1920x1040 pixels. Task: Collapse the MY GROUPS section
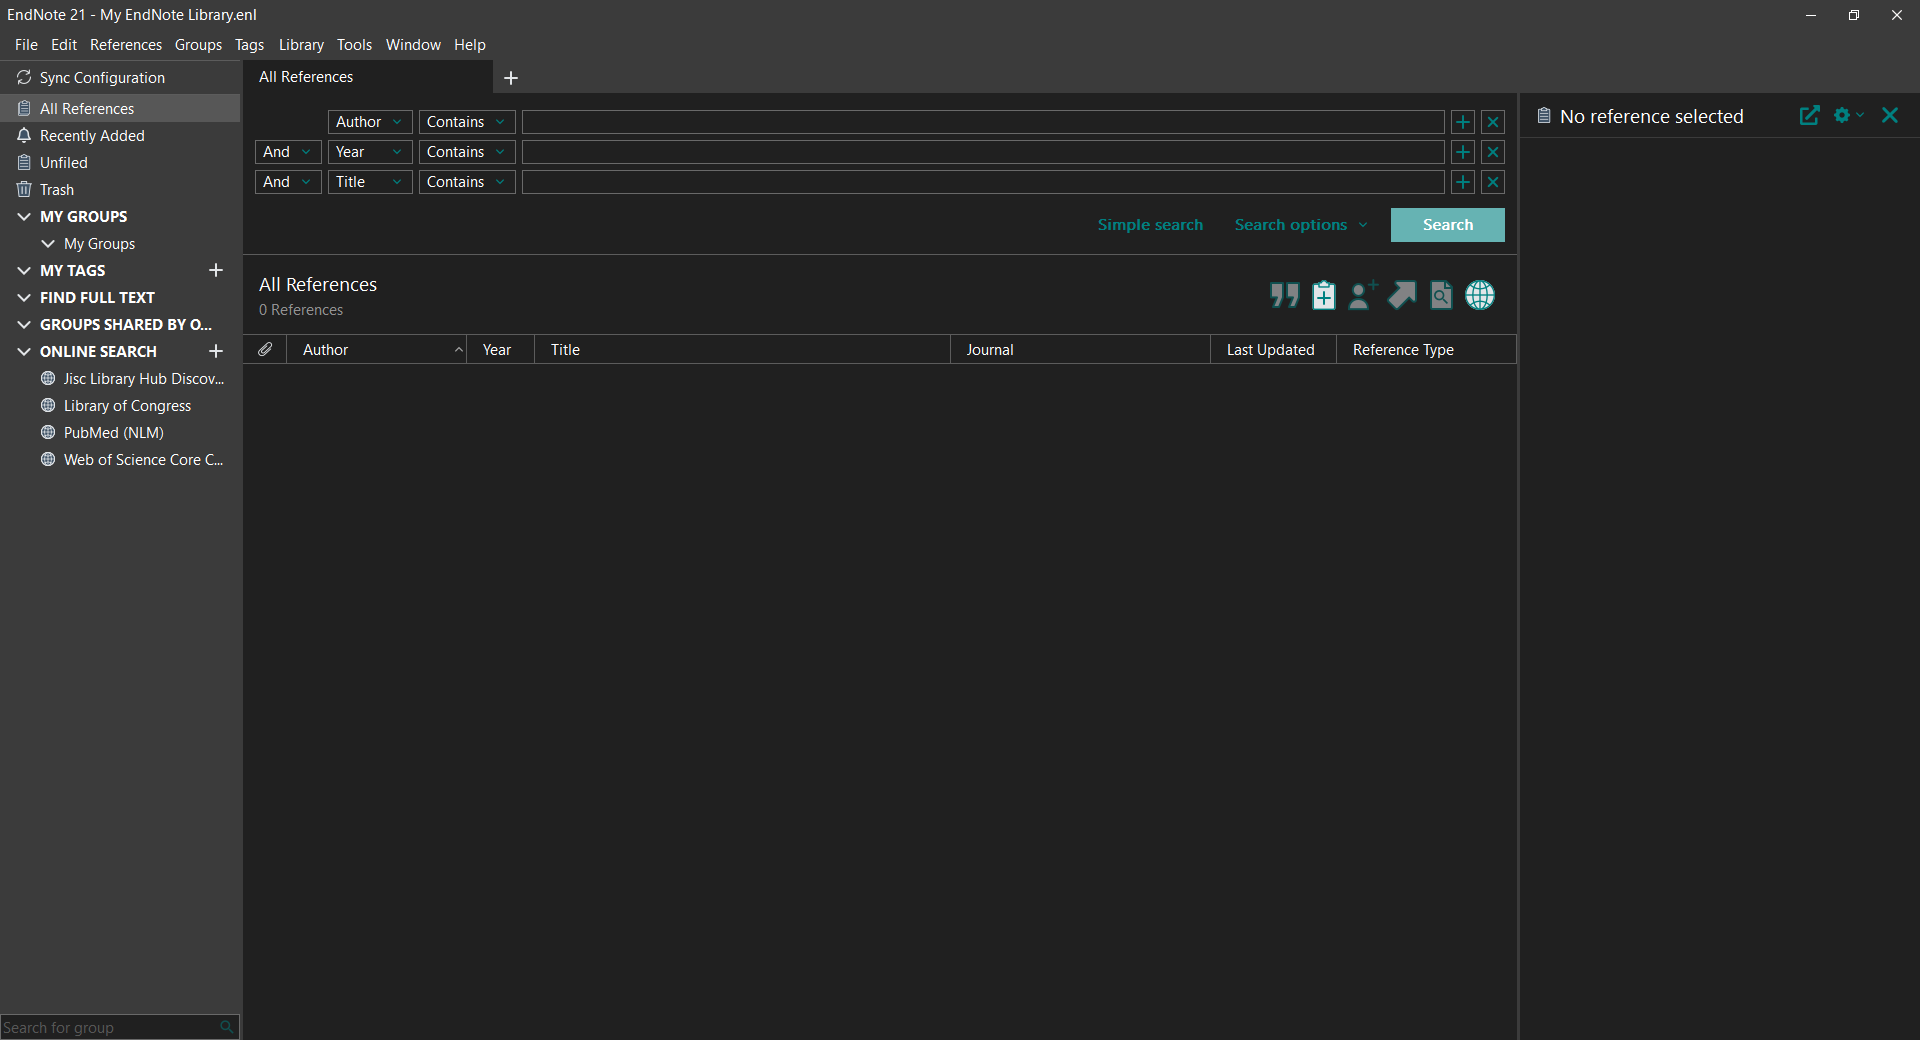point(24,216)
